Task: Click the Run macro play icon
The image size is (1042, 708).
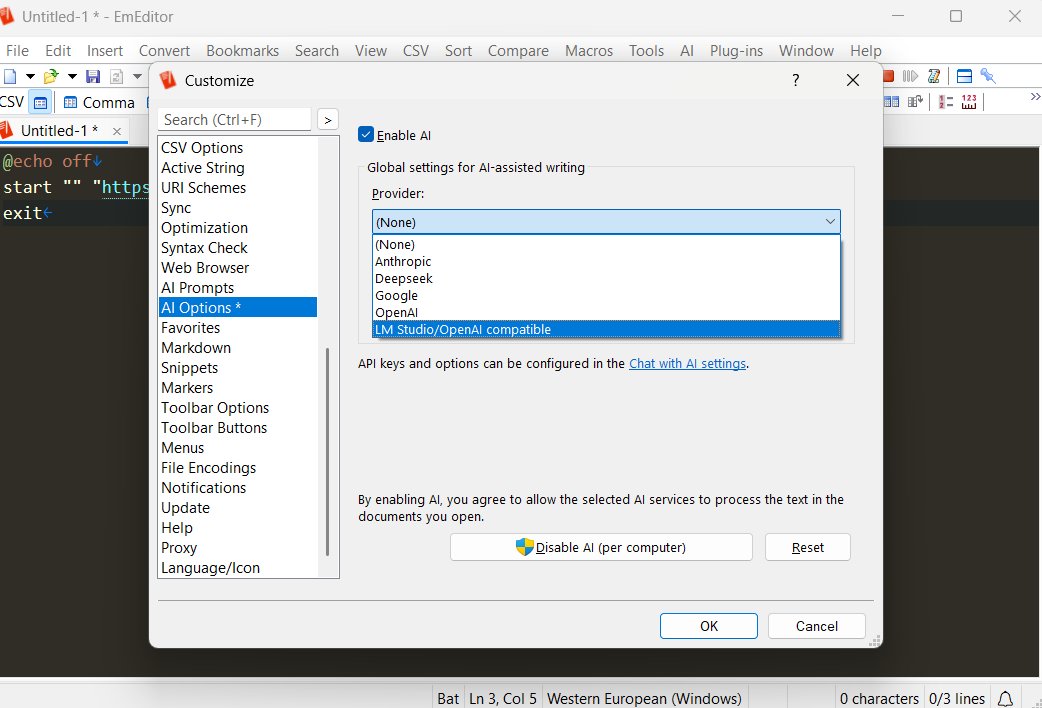Action: tap(910, 76)
